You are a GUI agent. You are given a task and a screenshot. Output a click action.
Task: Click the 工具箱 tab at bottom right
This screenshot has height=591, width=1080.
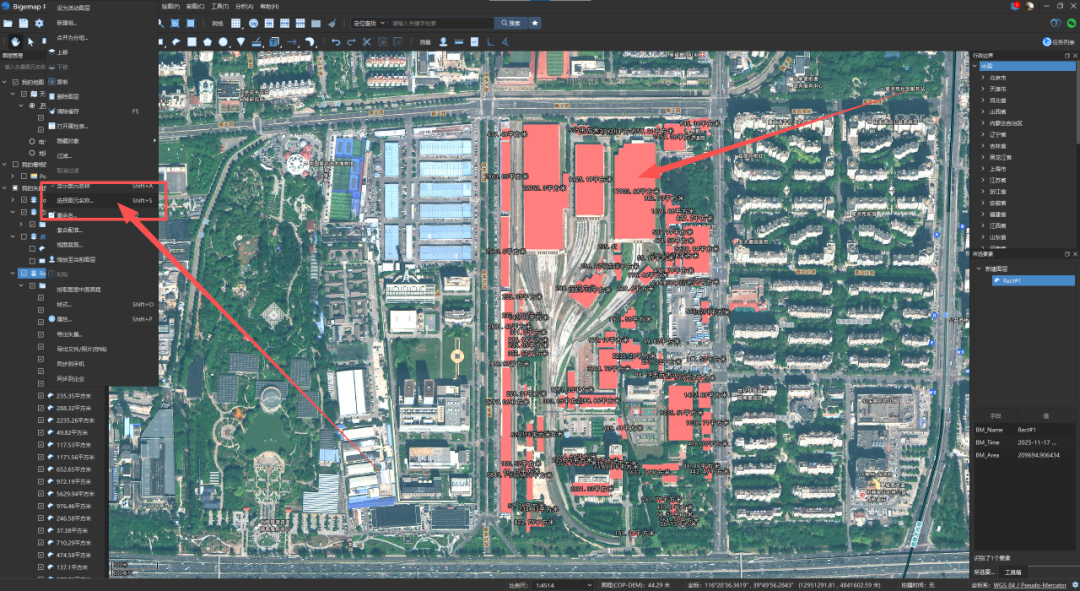[x=1012, y=572]
